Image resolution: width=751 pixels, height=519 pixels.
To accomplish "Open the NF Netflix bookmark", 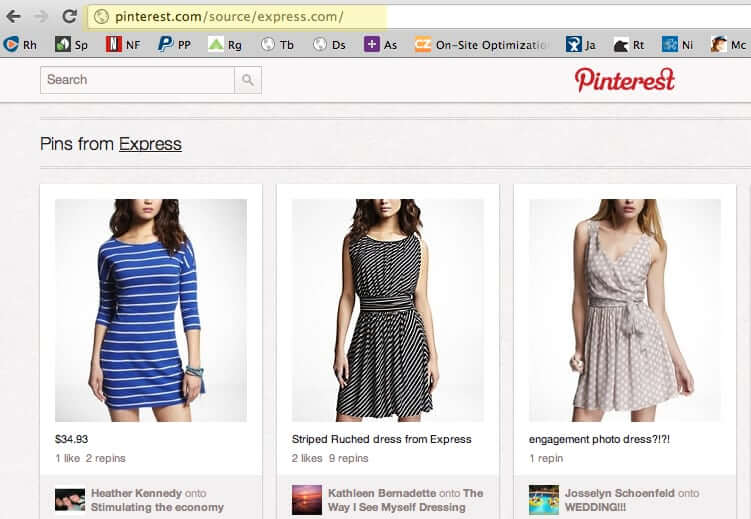I will (123, 44).
